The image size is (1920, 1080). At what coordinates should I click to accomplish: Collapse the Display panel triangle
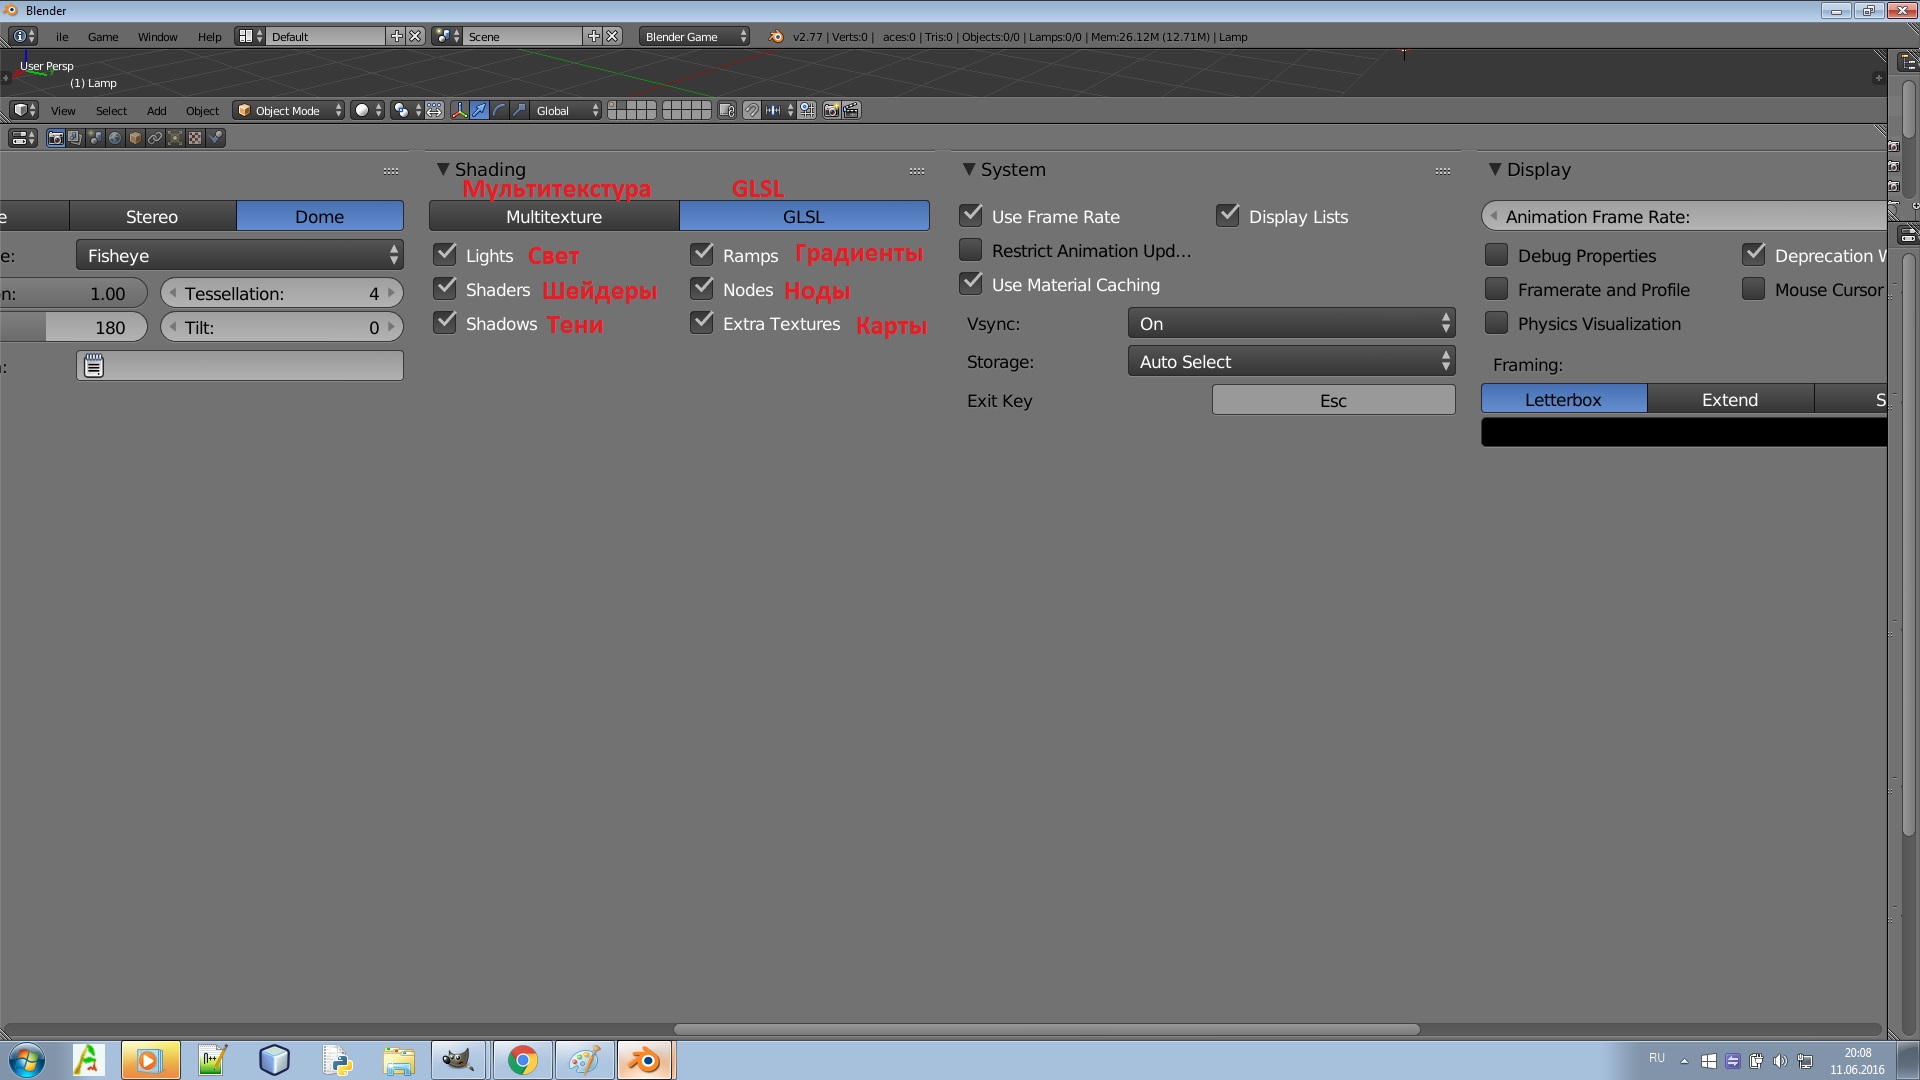(x=1495, y=169)
